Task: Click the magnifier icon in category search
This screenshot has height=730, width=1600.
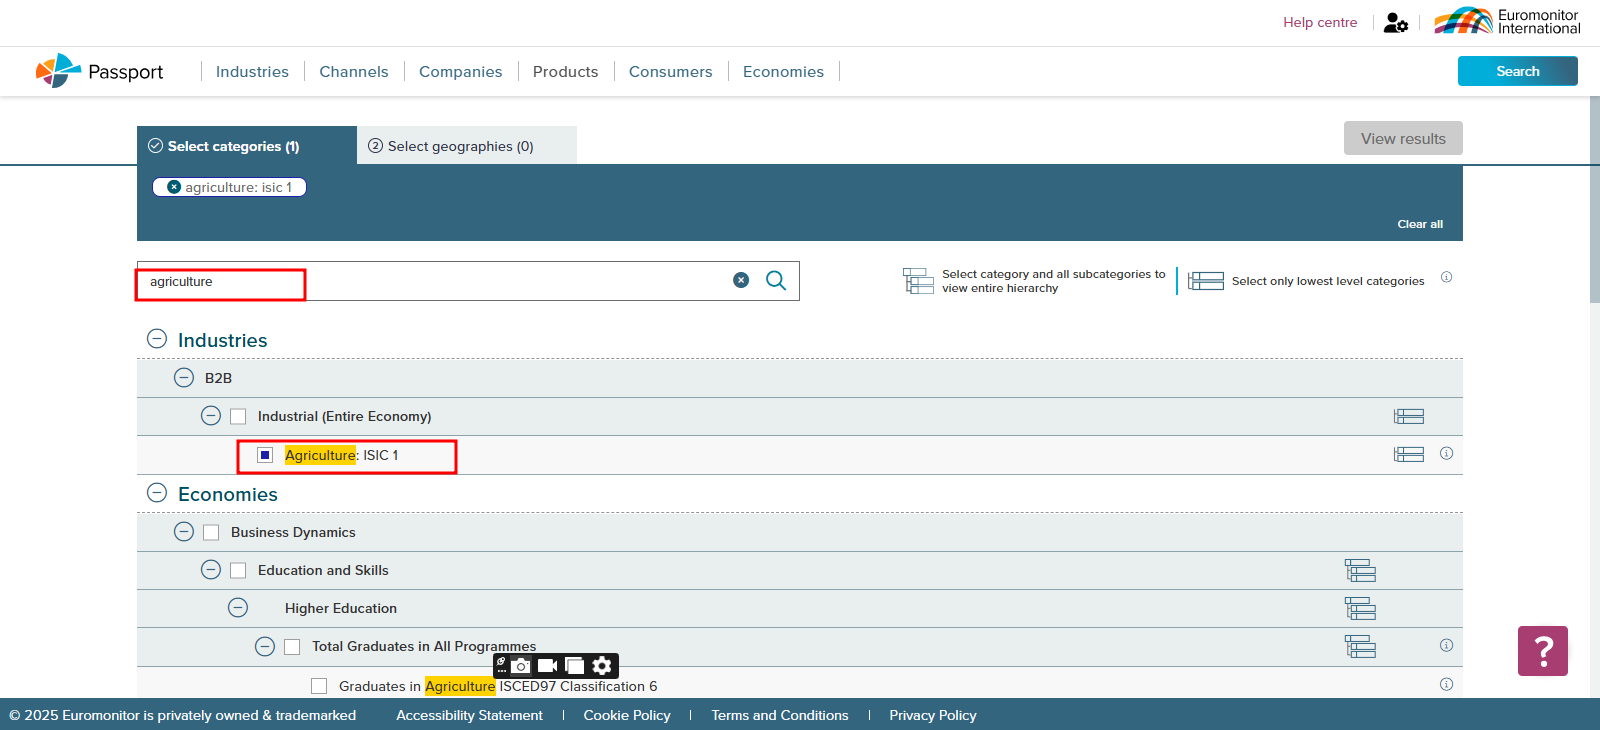Action: 776,281
